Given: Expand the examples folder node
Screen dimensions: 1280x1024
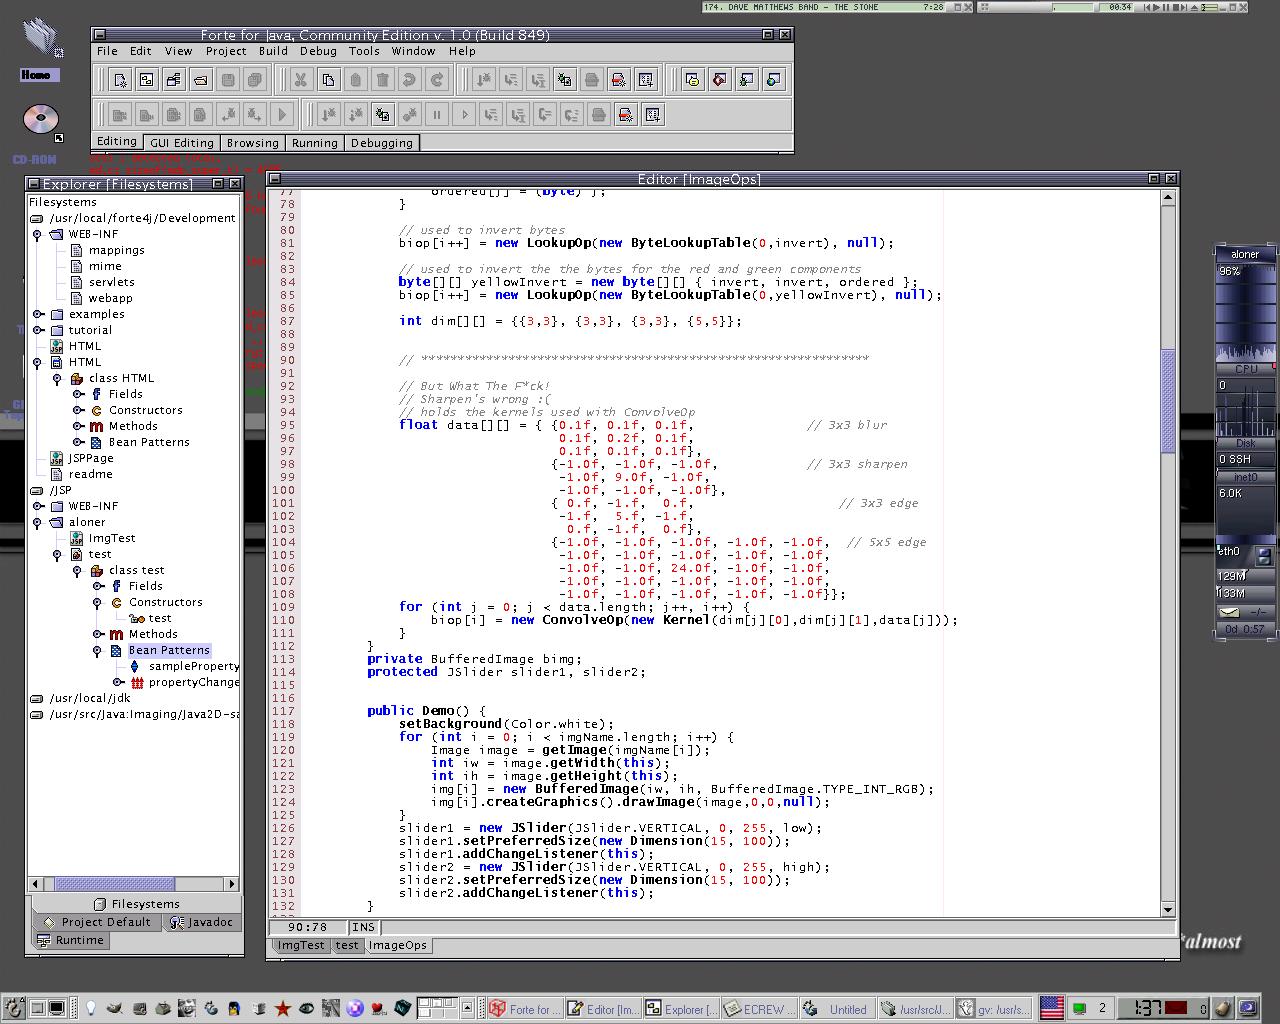Looking at the screenshot, I should [x=38, y=314].
